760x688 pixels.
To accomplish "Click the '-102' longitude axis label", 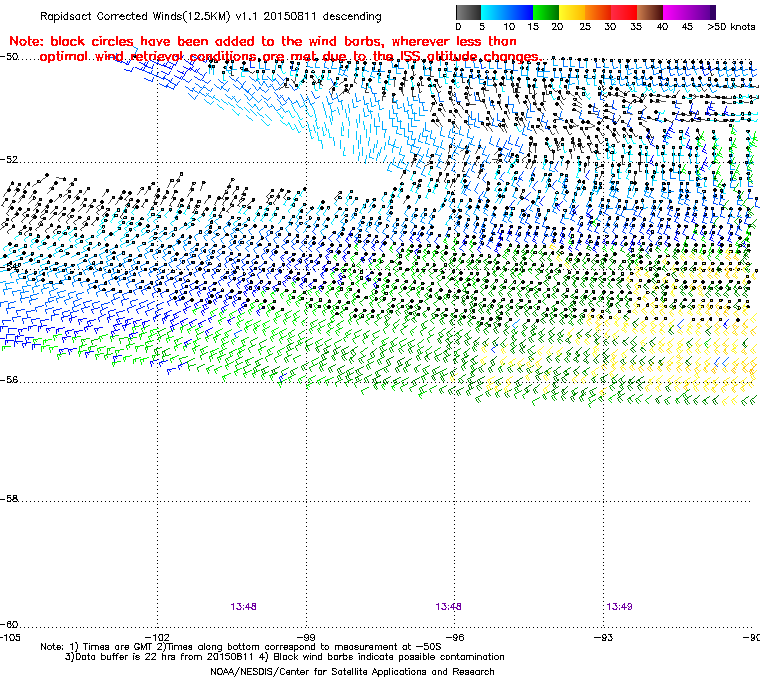I will 158,637.
